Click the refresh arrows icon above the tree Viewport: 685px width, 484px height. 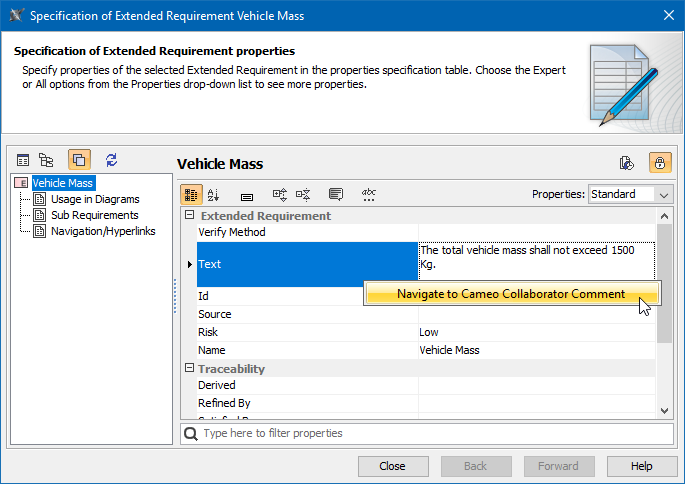click(111, 160)
